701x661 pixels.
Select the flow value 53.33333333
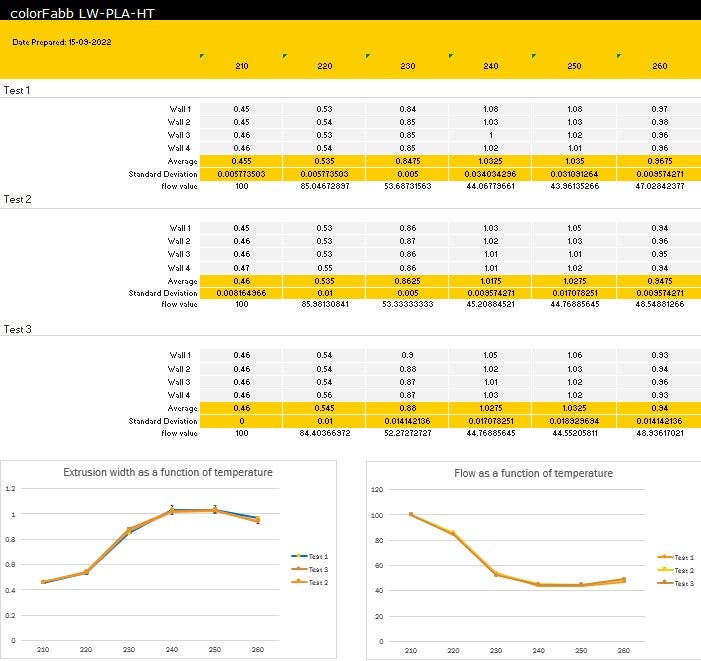(407, 304)
